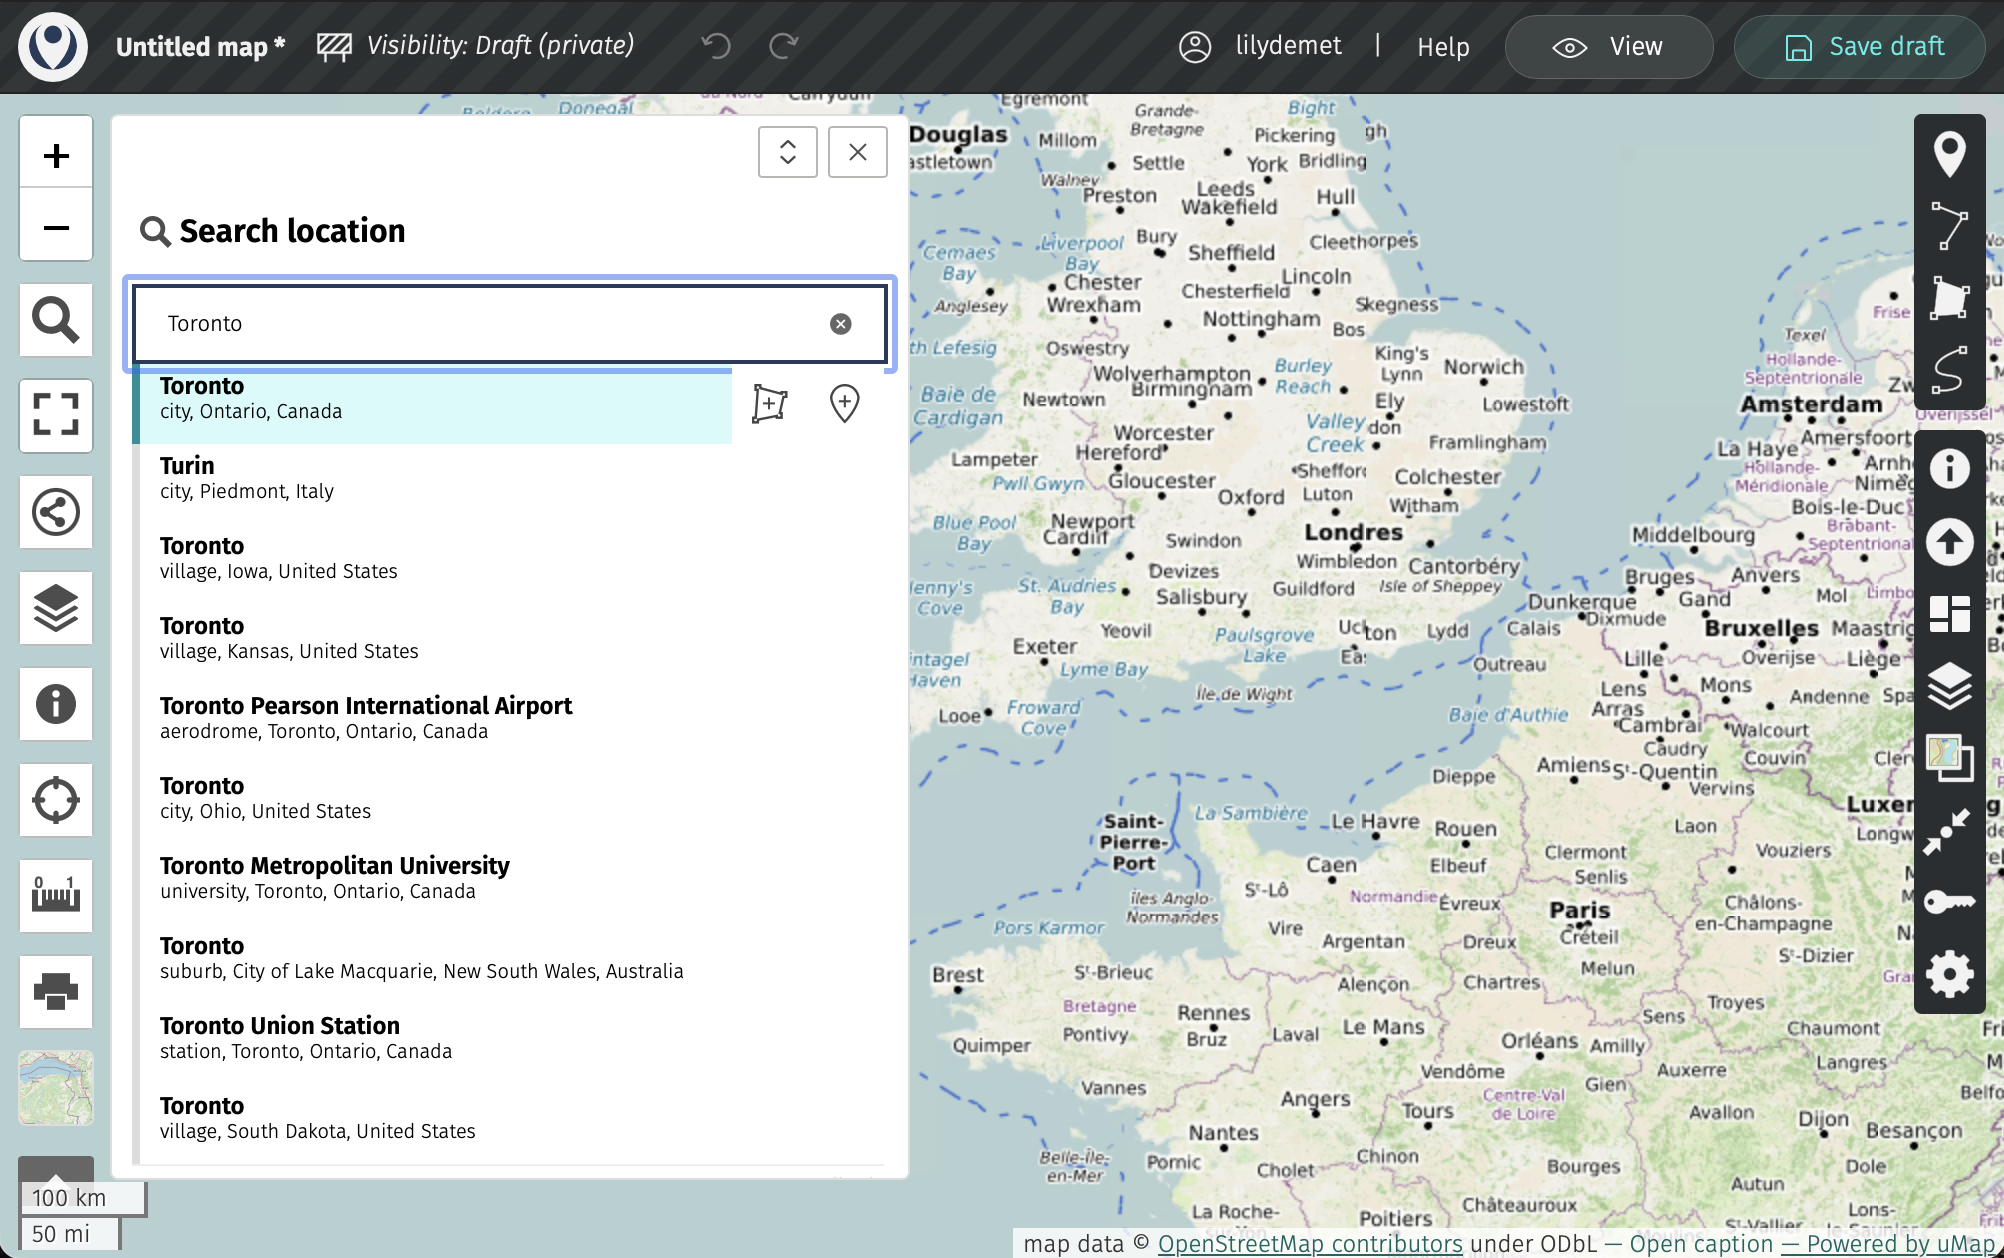Open the share and embed icon
The width and height of the screenshot is (2004, 1258).
(x=56, y=512)
